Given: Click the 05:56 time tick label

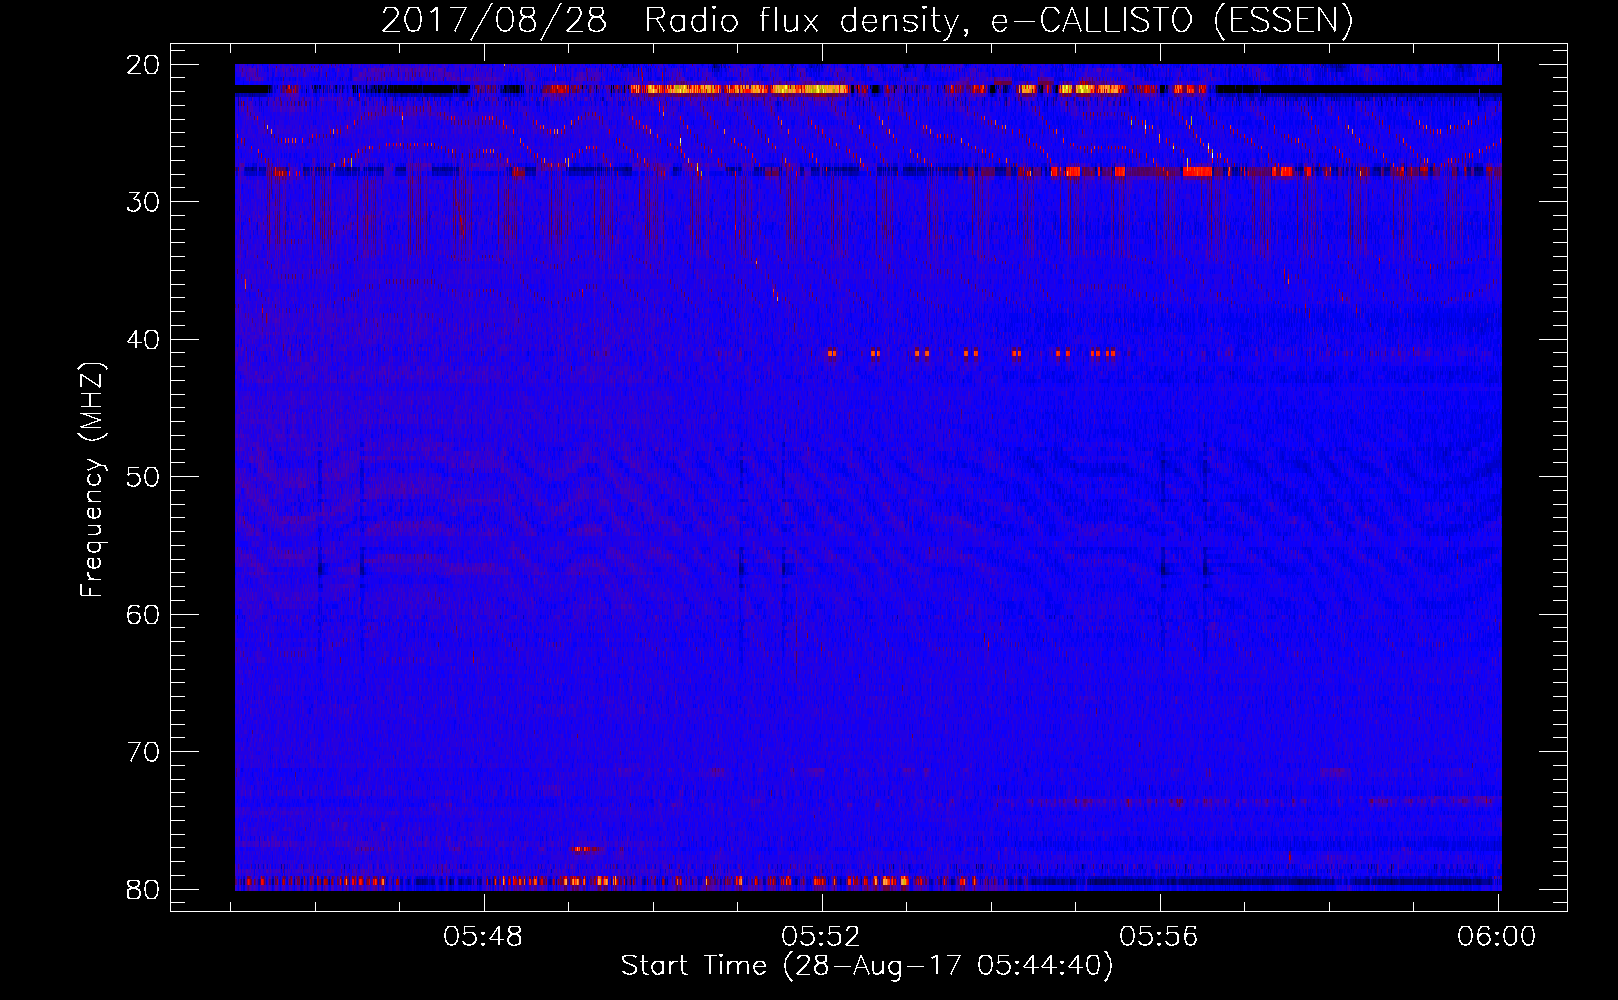Looking at the screenshot, I should point(1159,937).
